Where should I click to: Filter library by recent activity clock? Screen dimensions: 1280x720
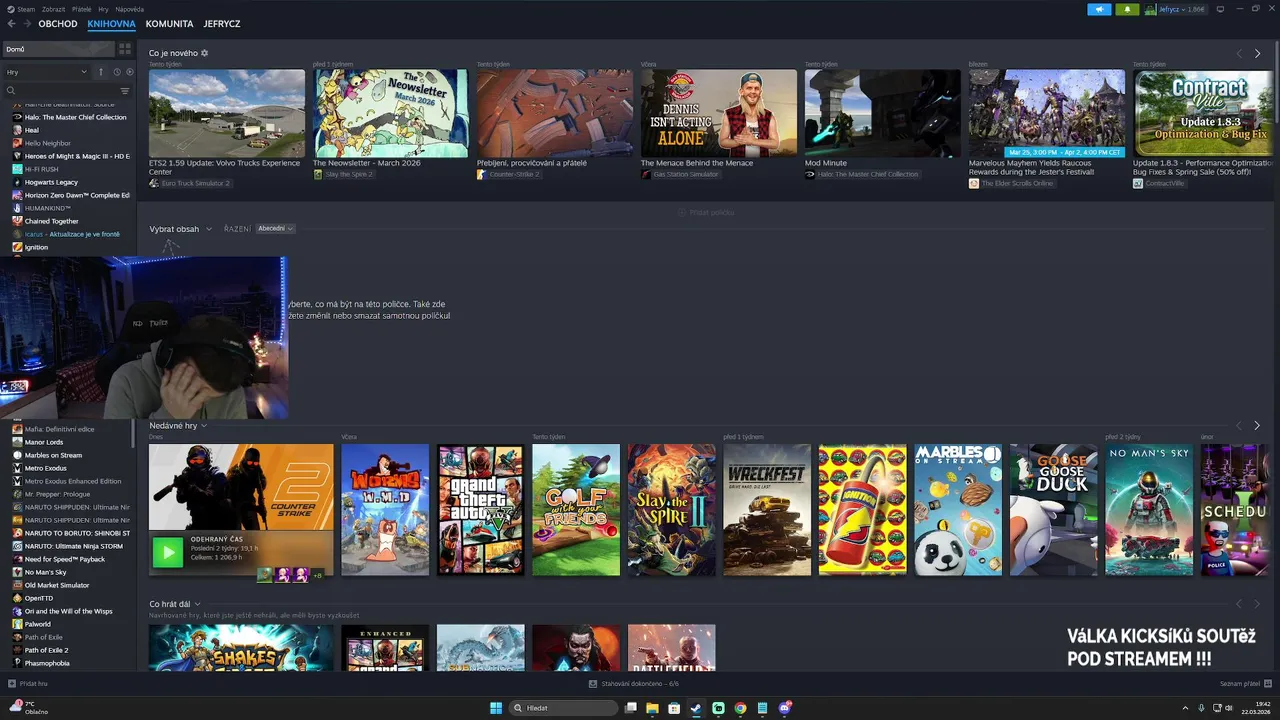click(x=117, y=72)
